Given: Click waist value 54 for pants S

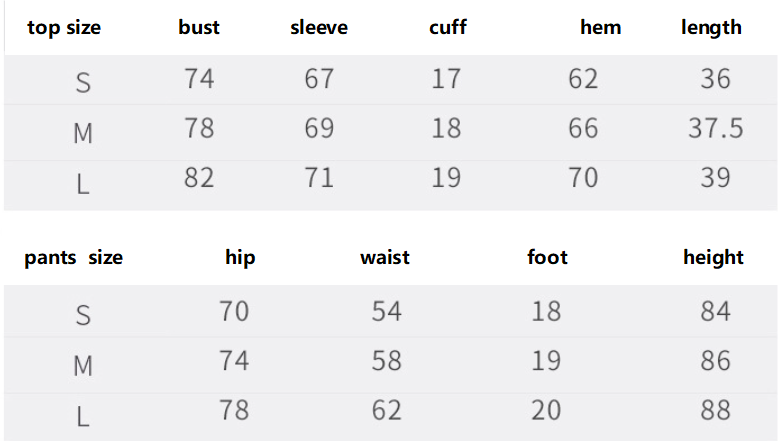Looking at the screenshot, I should coord(386,312).
